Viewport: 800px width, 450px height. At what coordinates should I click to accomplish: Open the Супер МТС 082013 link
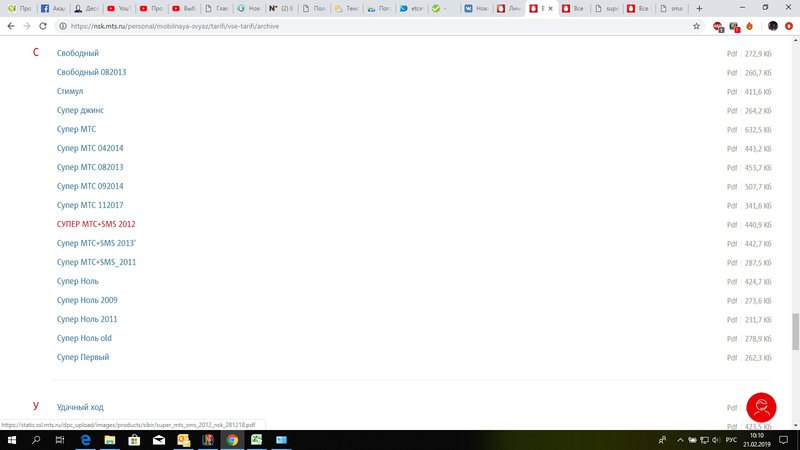coord(90,167)
